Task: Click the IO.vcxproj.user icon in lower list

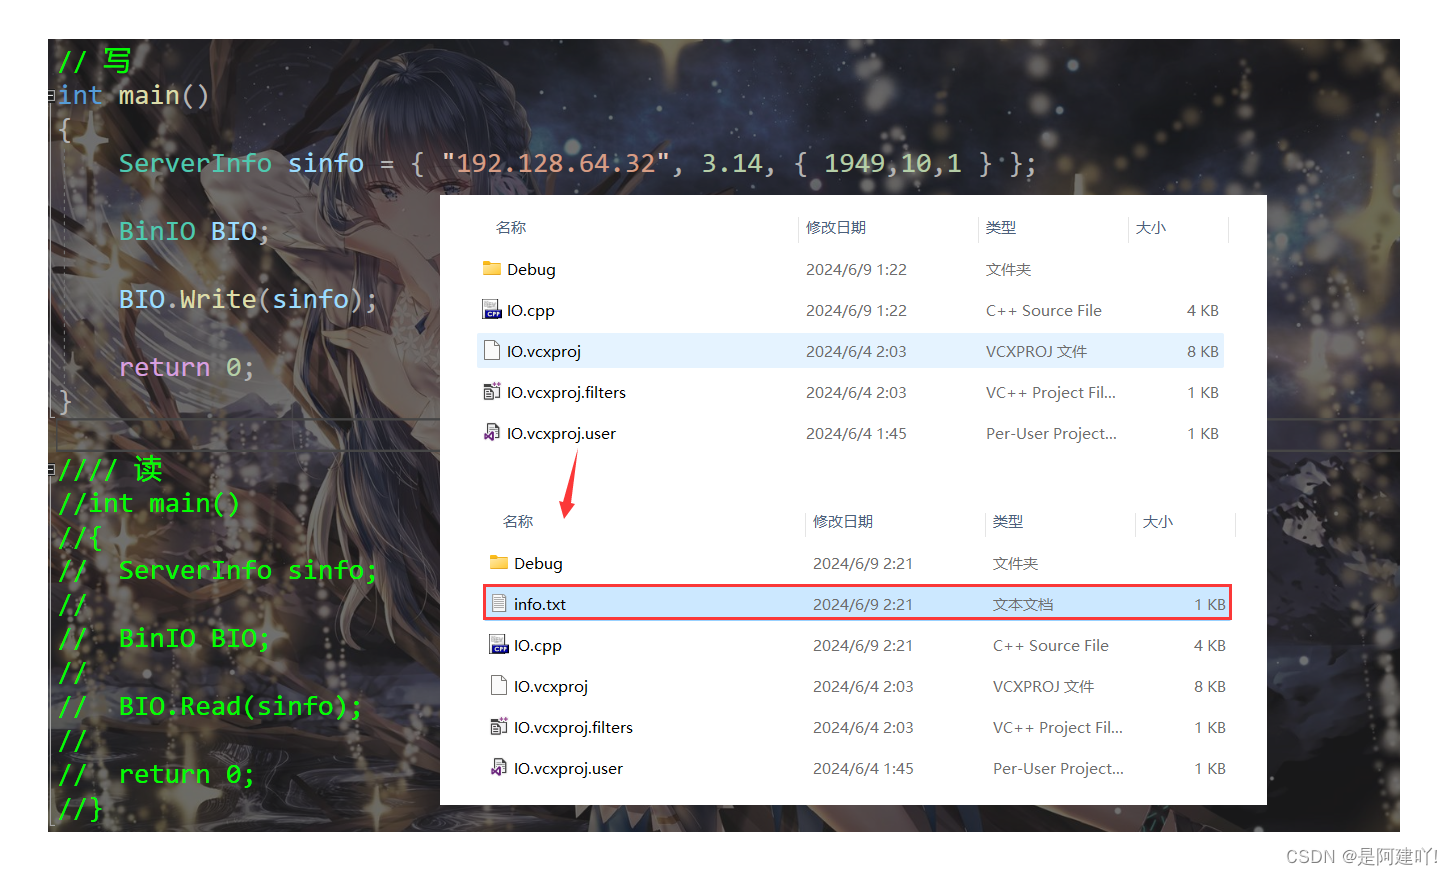Action: [x=498, y=768]
